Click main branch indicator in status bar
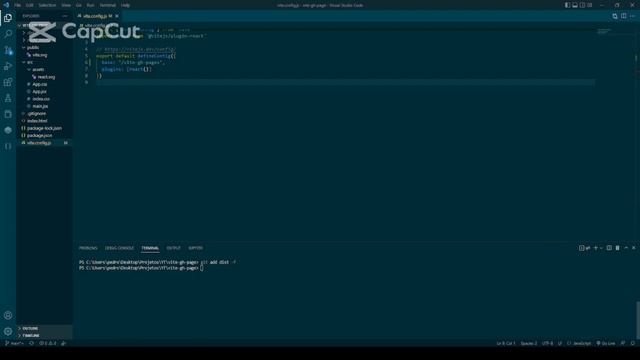 (x=14, y=343)
